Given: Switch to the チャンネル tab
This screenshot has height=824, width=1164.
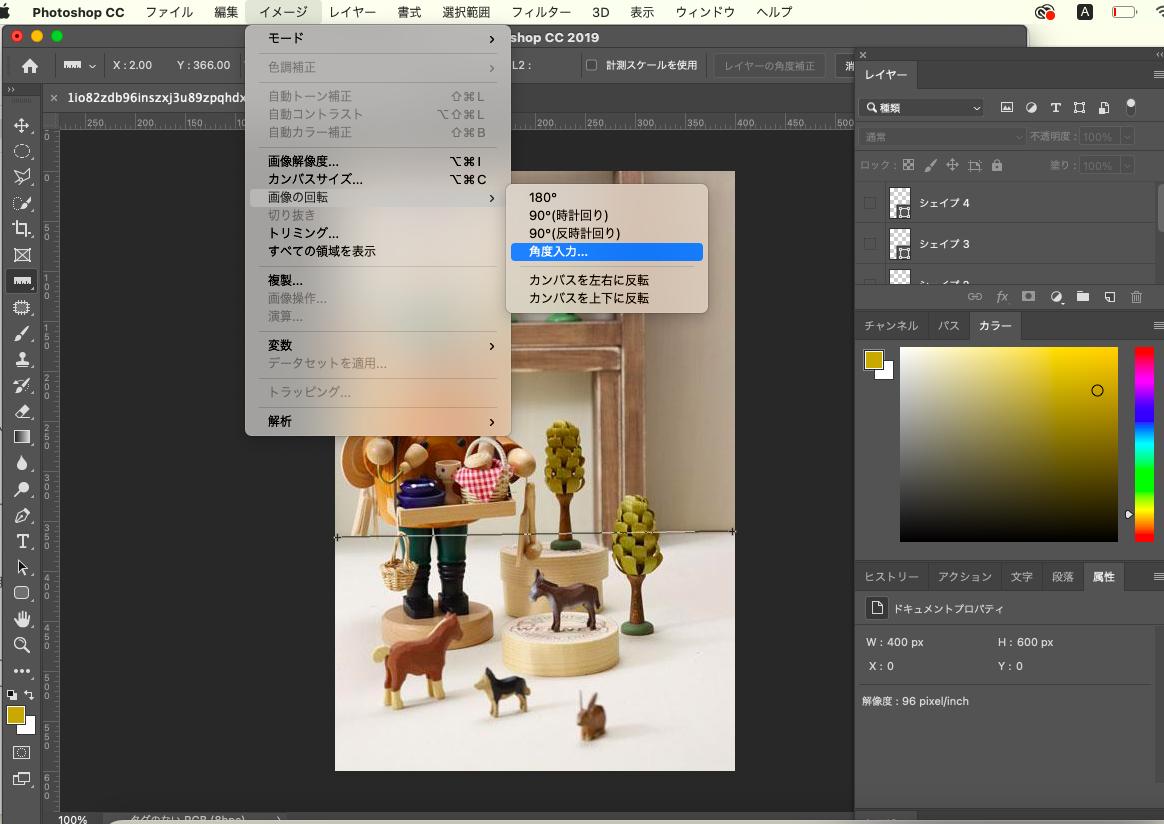Looking at the screenshot, I should pyautogui.click(x=891, y=325).
